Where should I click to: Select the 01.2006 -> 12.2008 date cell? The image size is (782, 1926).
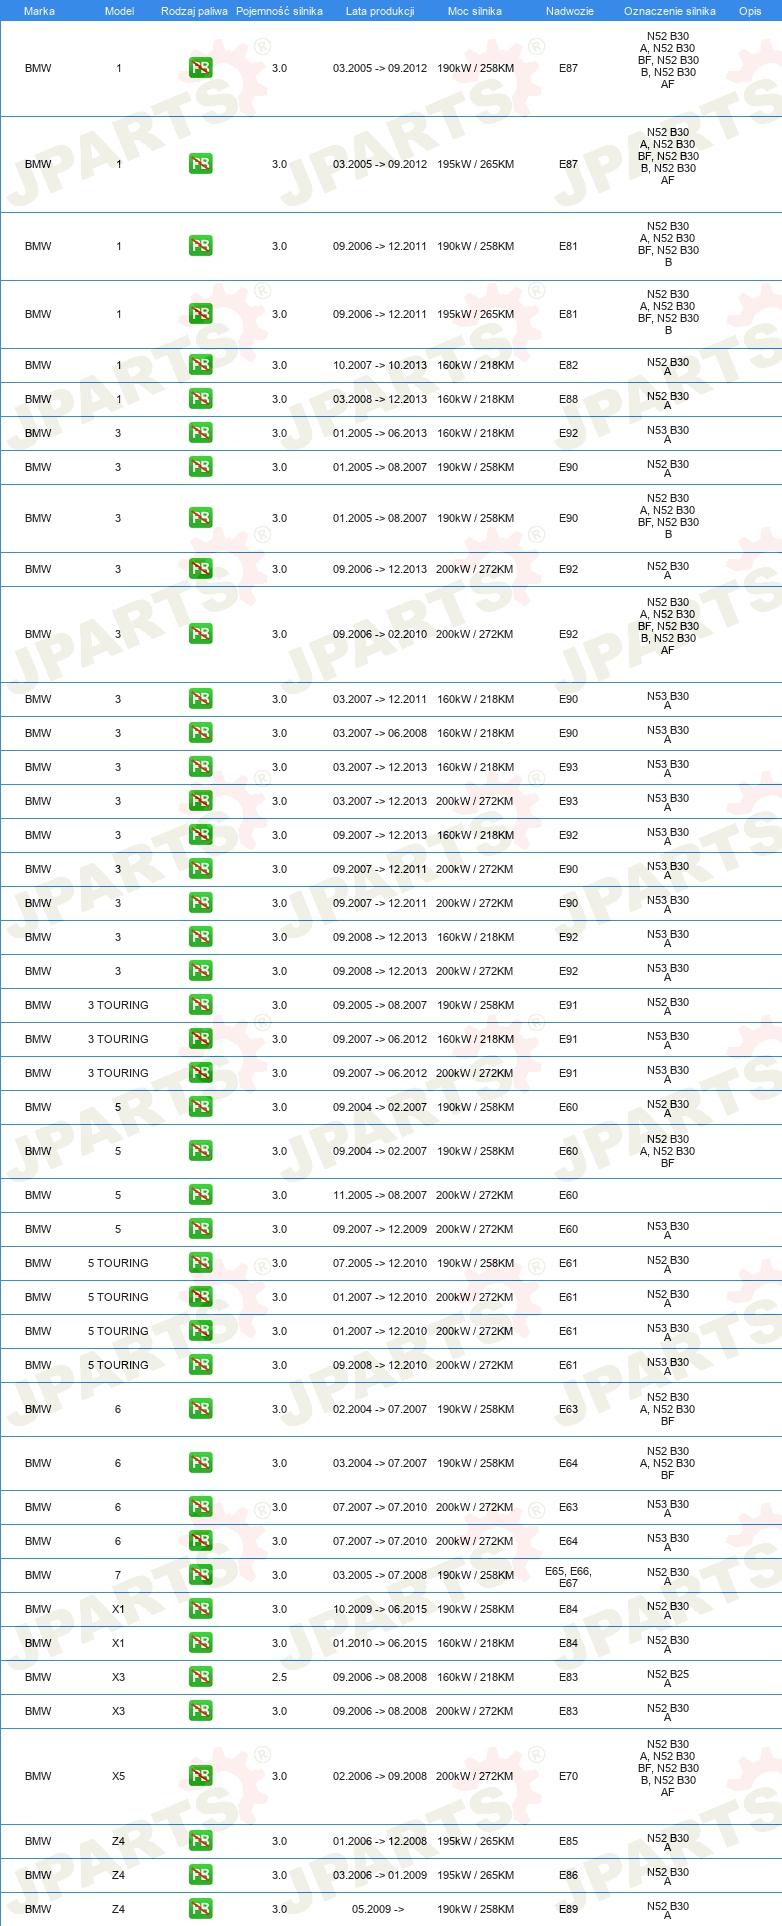(380, 1841)
